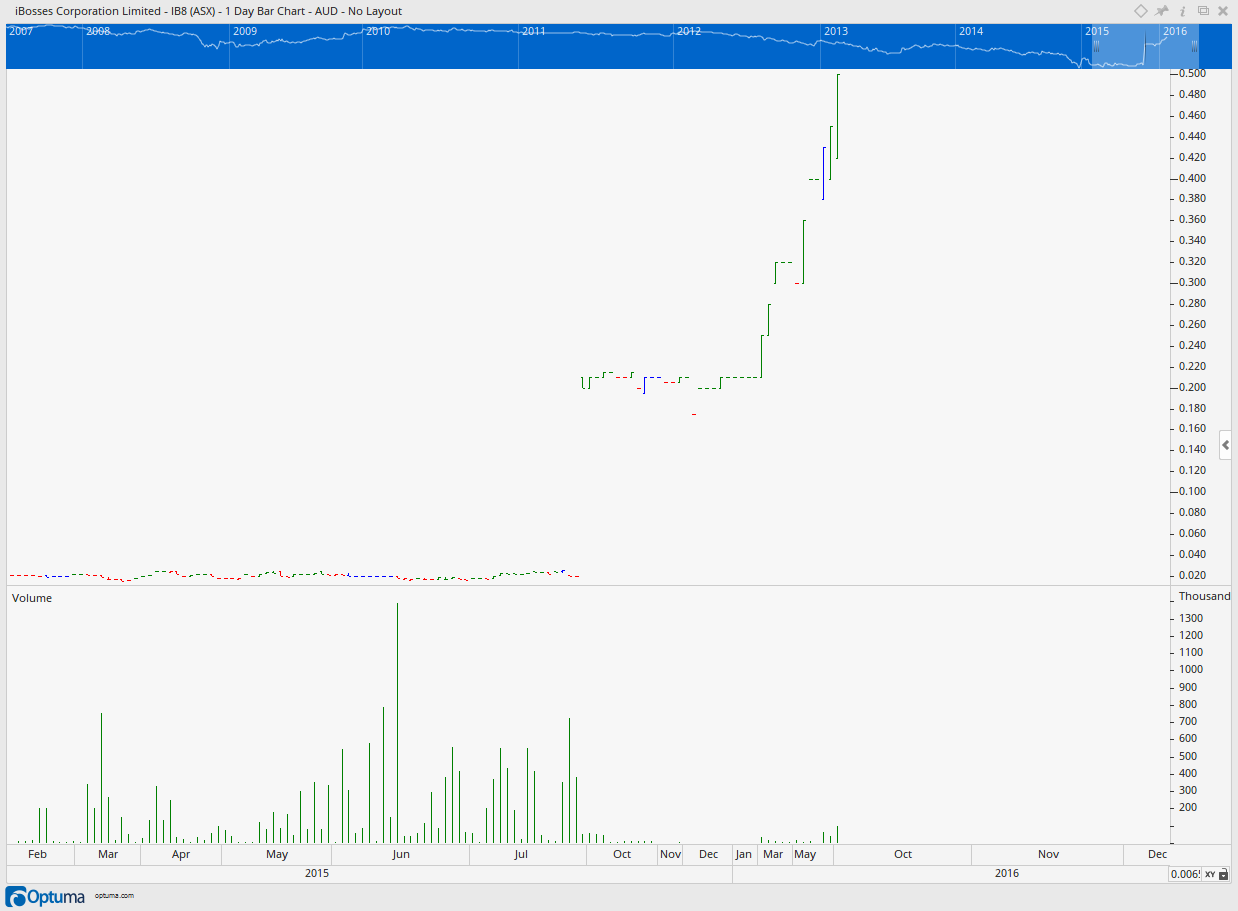Click the 'Thousand' volume units label
Viewport: 1238px width, 911px height.
(x=1204, y=596)
